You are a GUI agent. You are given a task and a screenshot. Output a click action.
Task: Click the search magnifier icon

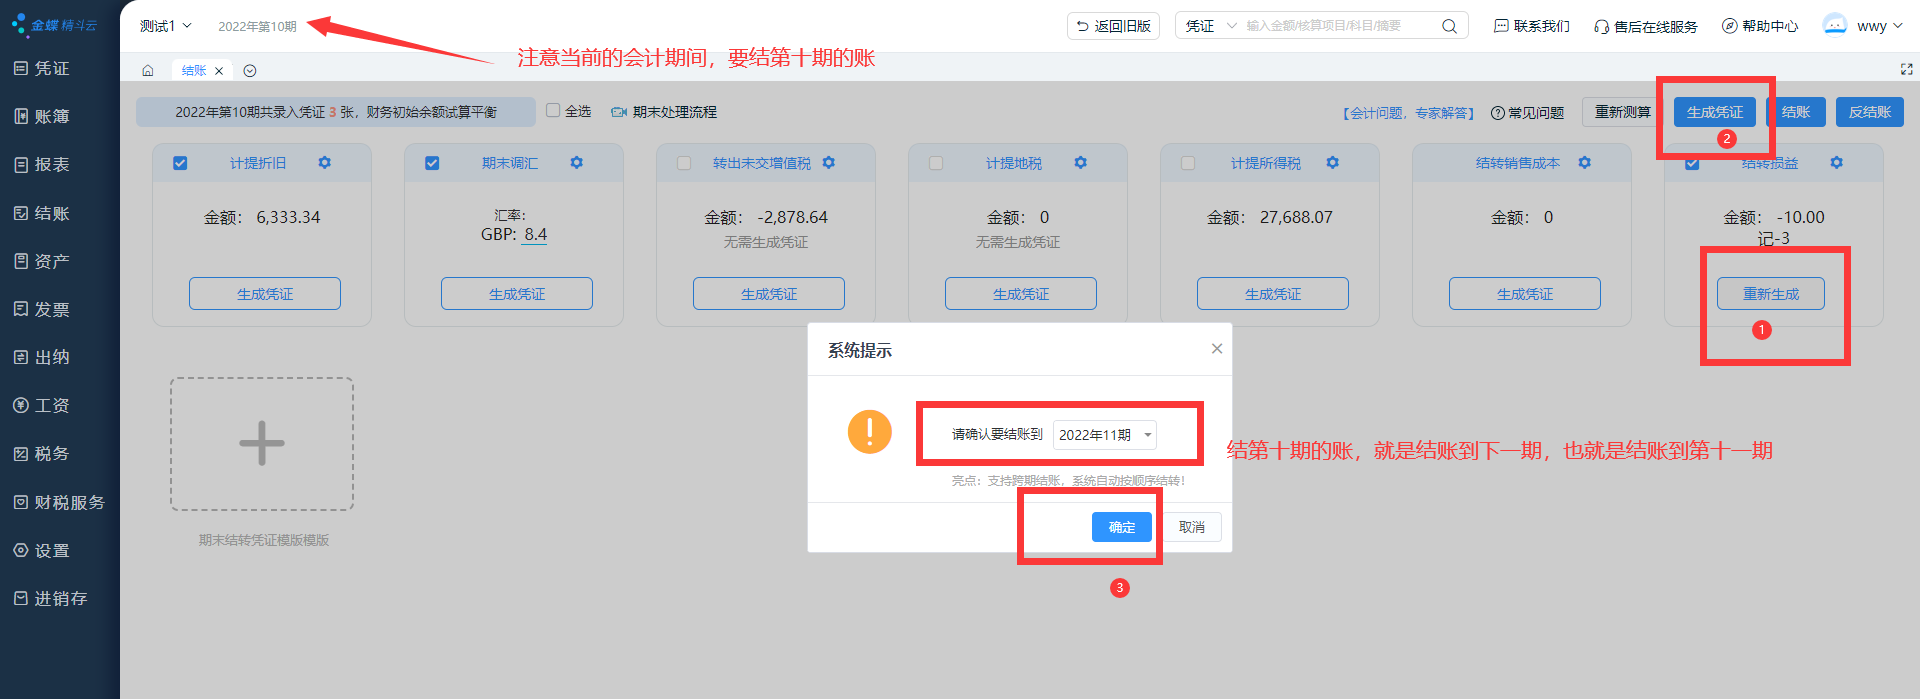[x=1449, y=26]
